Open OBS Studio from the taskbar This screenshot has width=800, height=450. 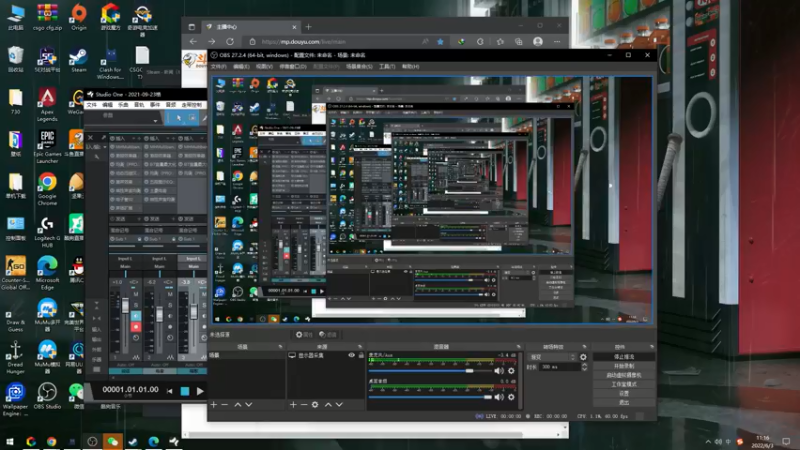click(92, 441)
